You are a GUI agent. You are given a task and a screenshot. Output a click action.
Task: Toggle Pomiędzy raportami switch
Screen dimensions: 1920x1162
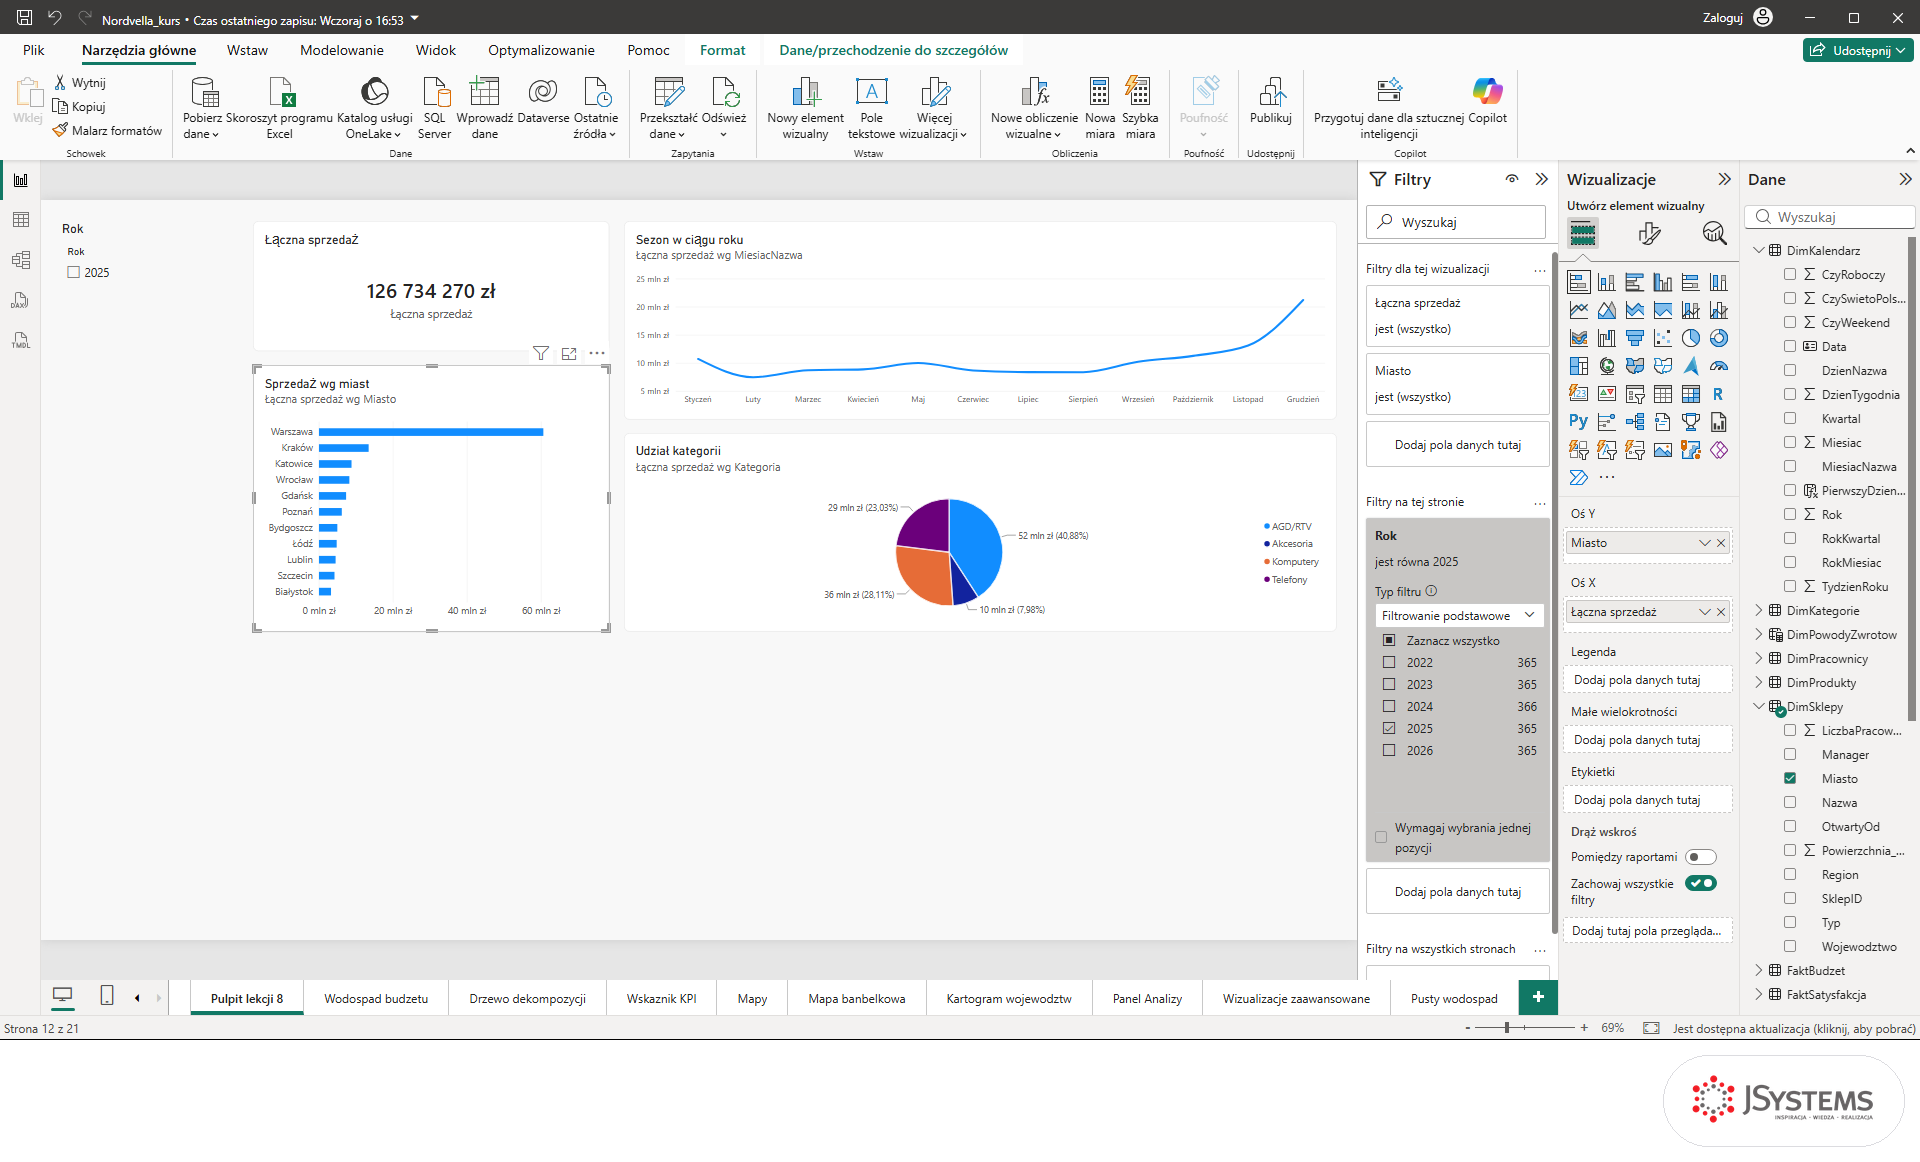[1700, 857]
